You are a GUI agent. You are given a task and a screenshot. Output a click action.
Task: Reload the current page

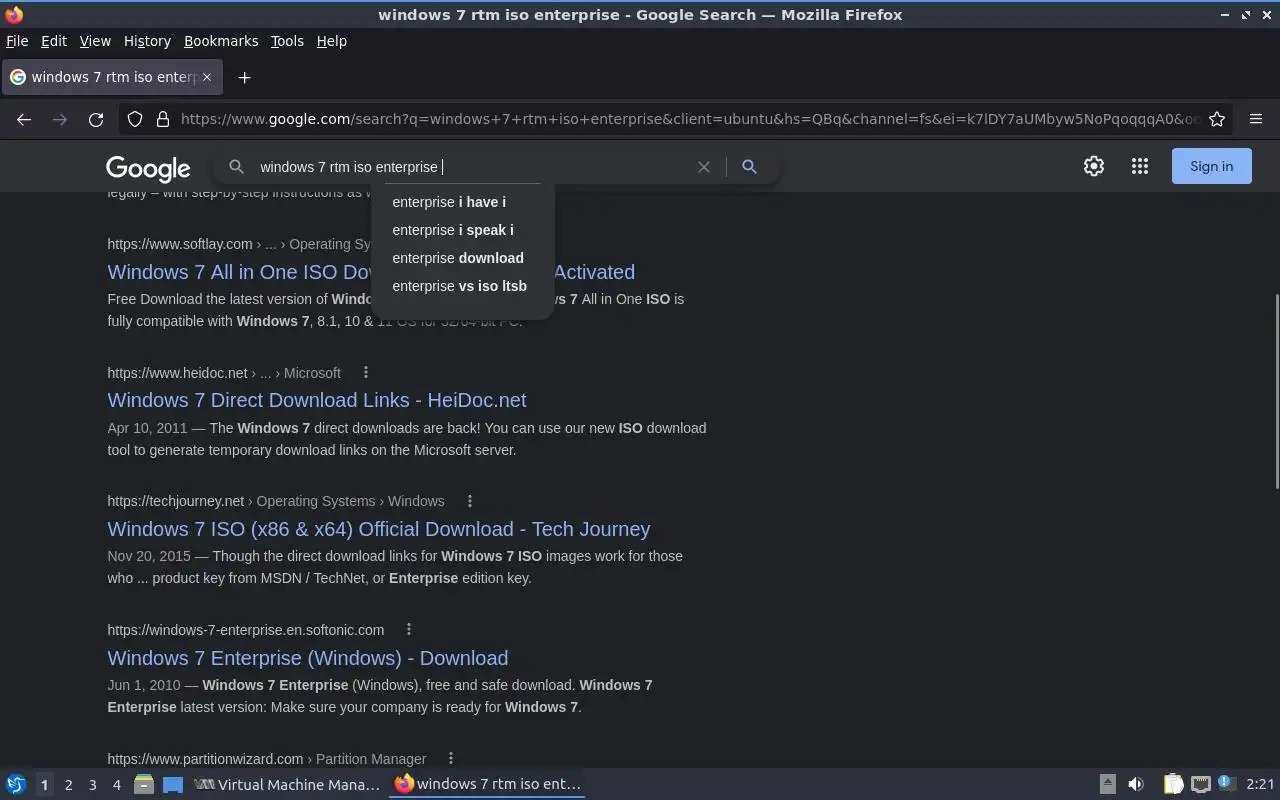(x=96, y=119)
